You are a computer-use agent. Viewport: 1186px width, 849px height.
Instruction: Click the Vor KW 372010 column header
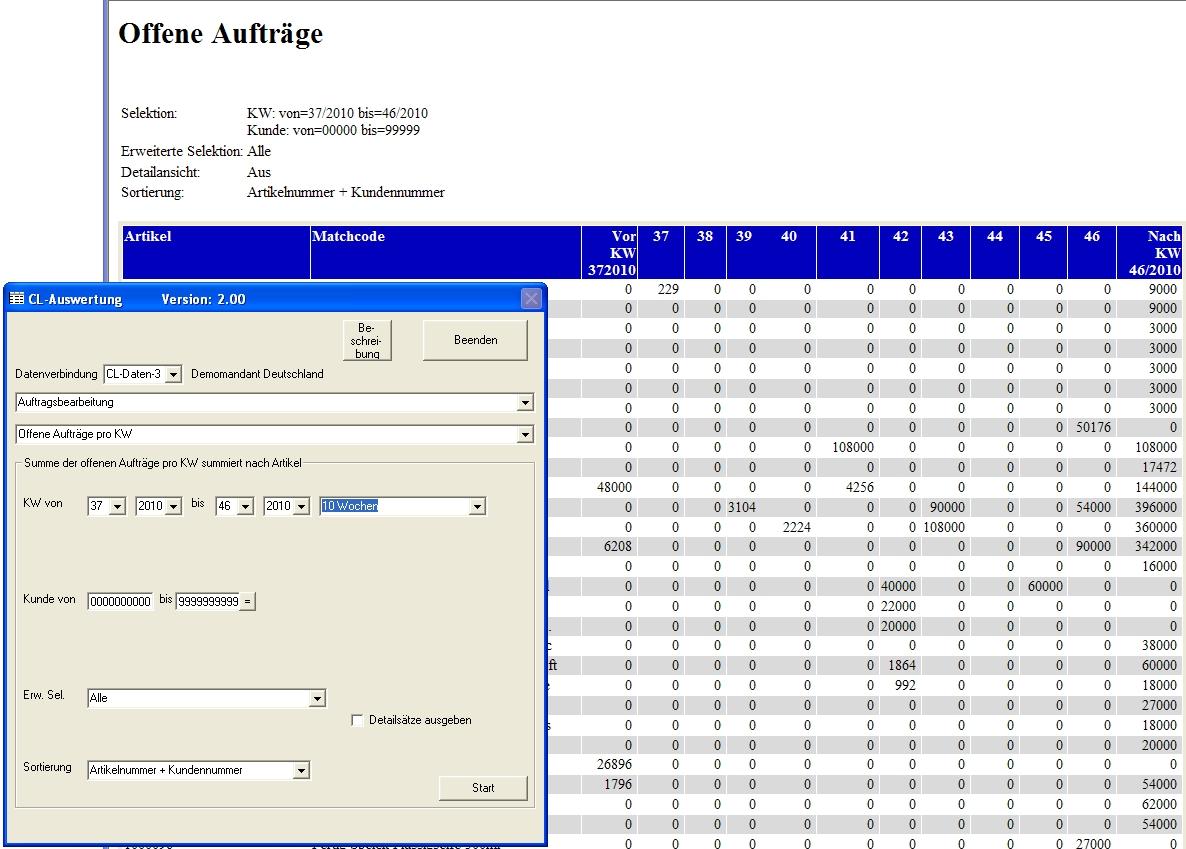coord(611,253)
